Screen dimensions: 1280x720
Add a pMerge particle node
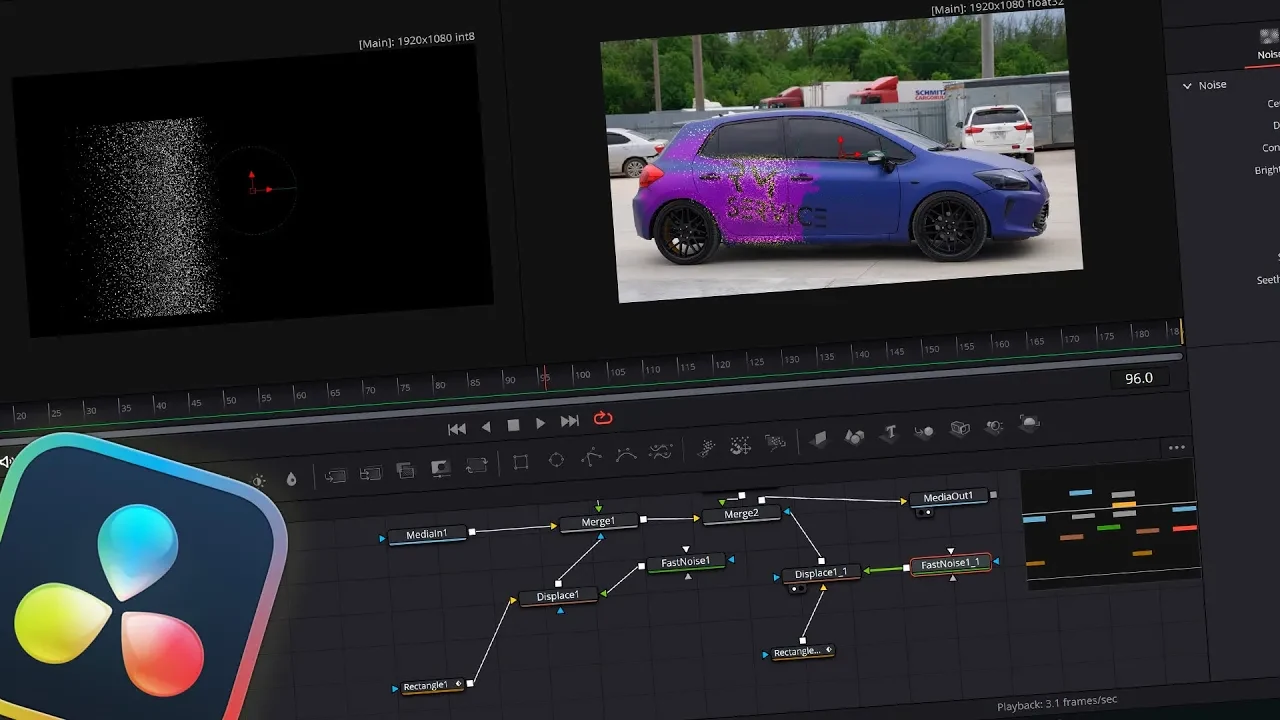(x=741, y=446)
